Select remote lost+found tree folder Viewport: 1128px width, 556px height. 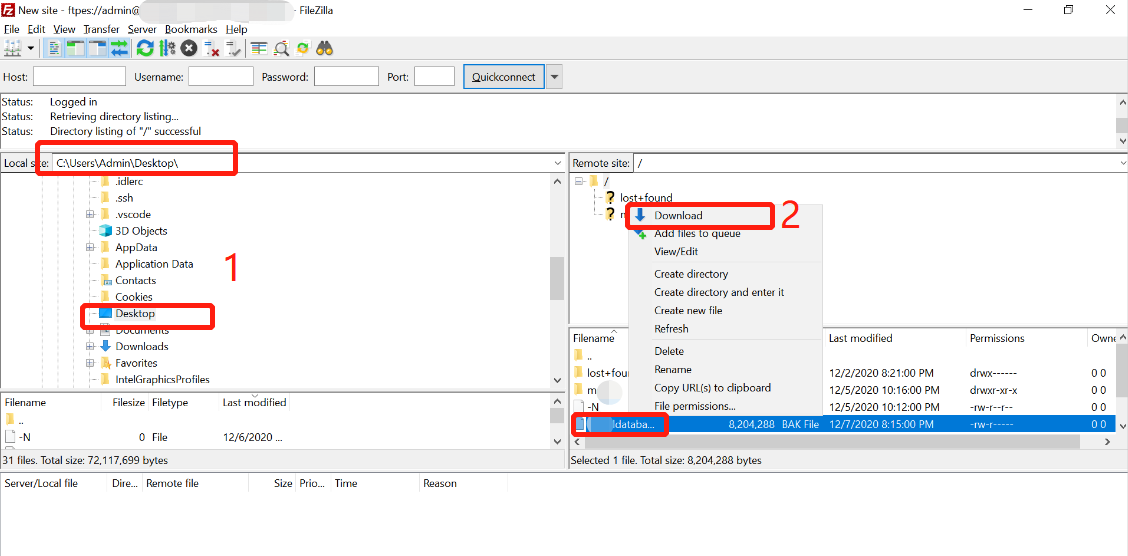pos(646,197)
